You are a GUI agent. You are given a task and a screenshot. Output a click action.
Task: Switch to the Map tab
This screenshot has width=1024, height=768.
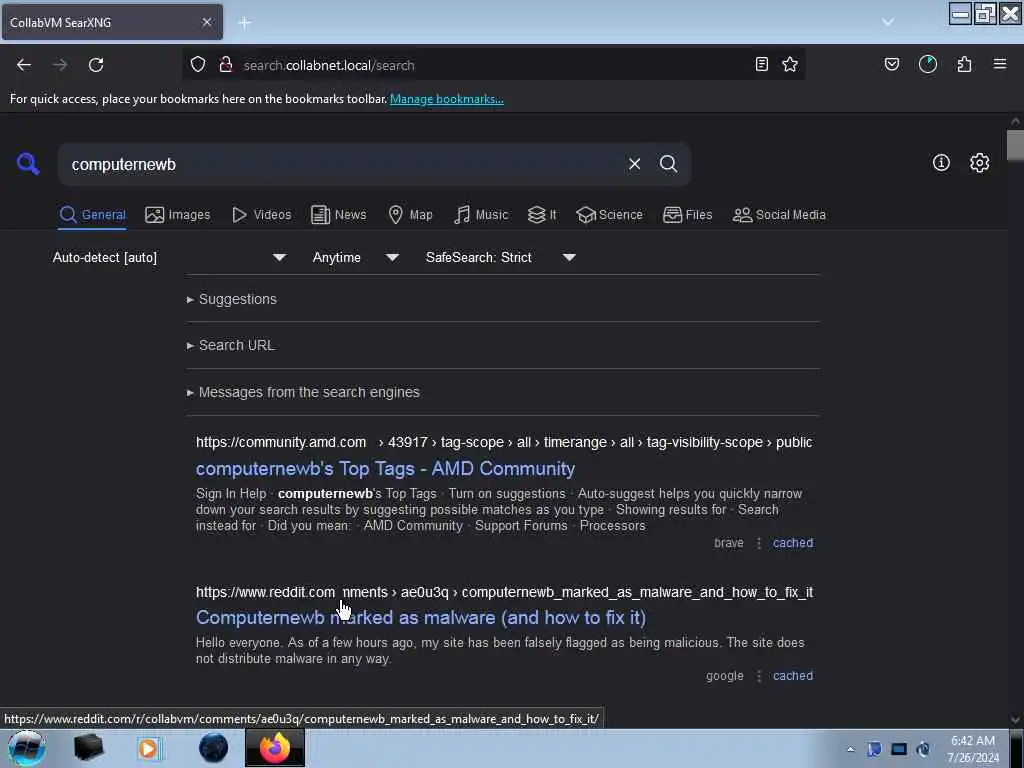[x=411, y=215]
